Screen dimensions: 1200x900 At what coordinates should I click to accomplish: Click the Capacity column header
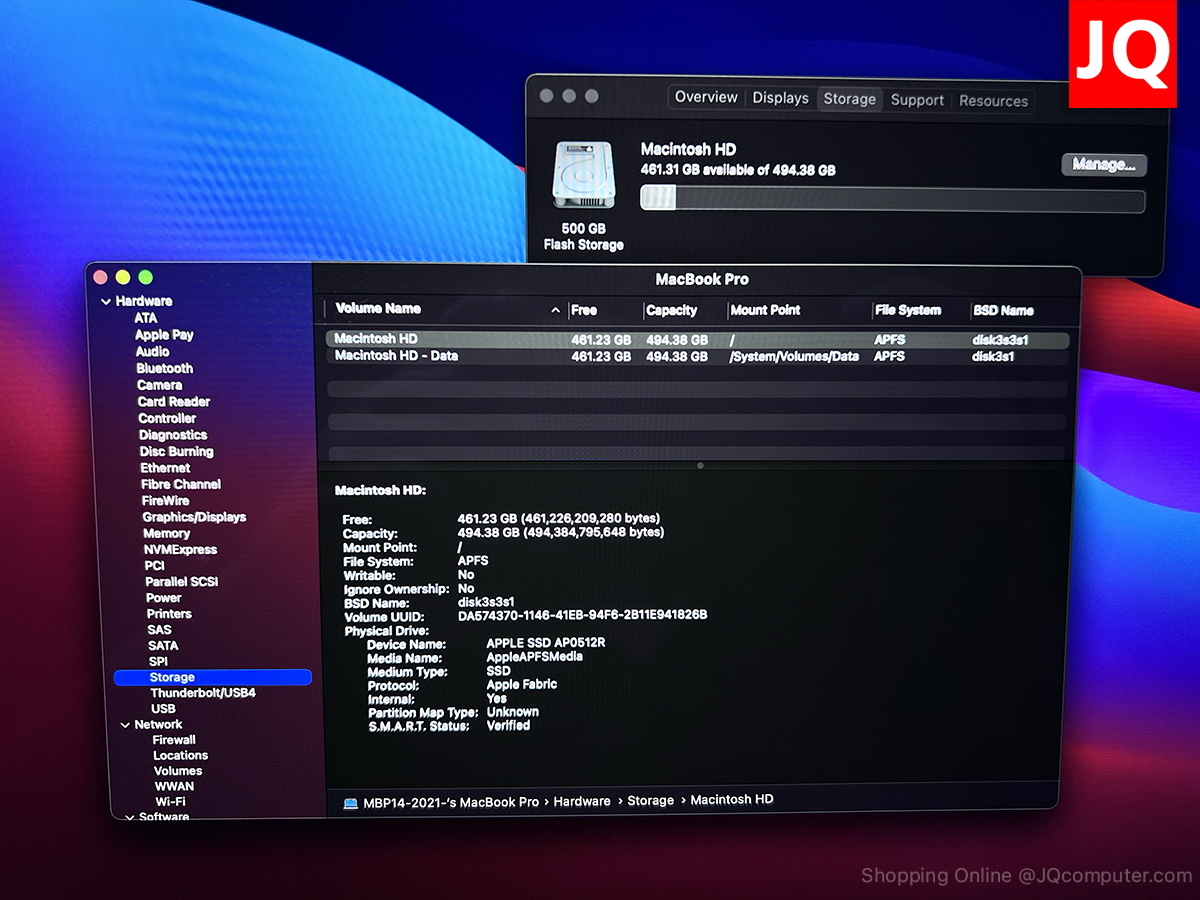pyautogui.click(x=671, y=310)
